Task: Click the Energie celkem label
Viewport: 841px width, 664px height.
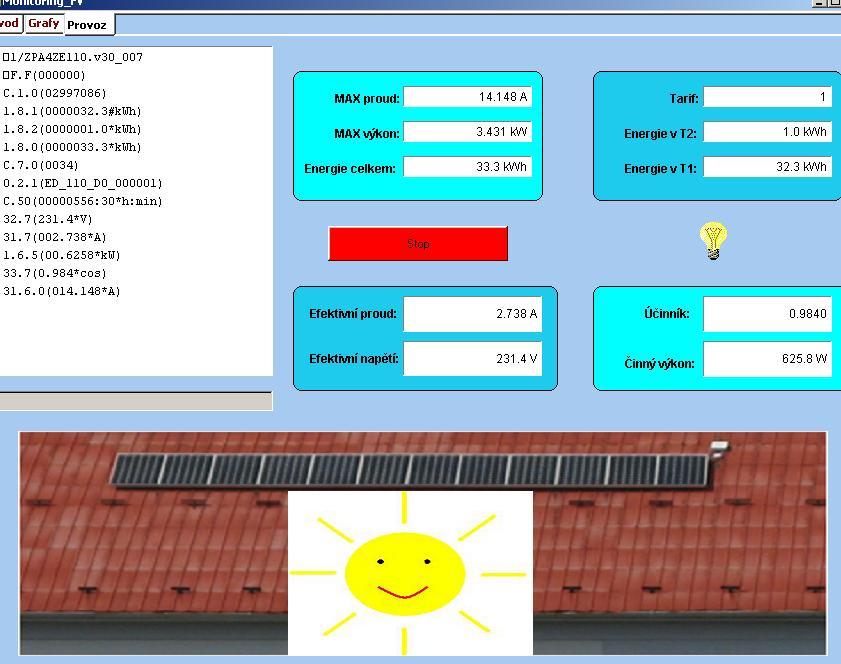Action: [350, 169]
